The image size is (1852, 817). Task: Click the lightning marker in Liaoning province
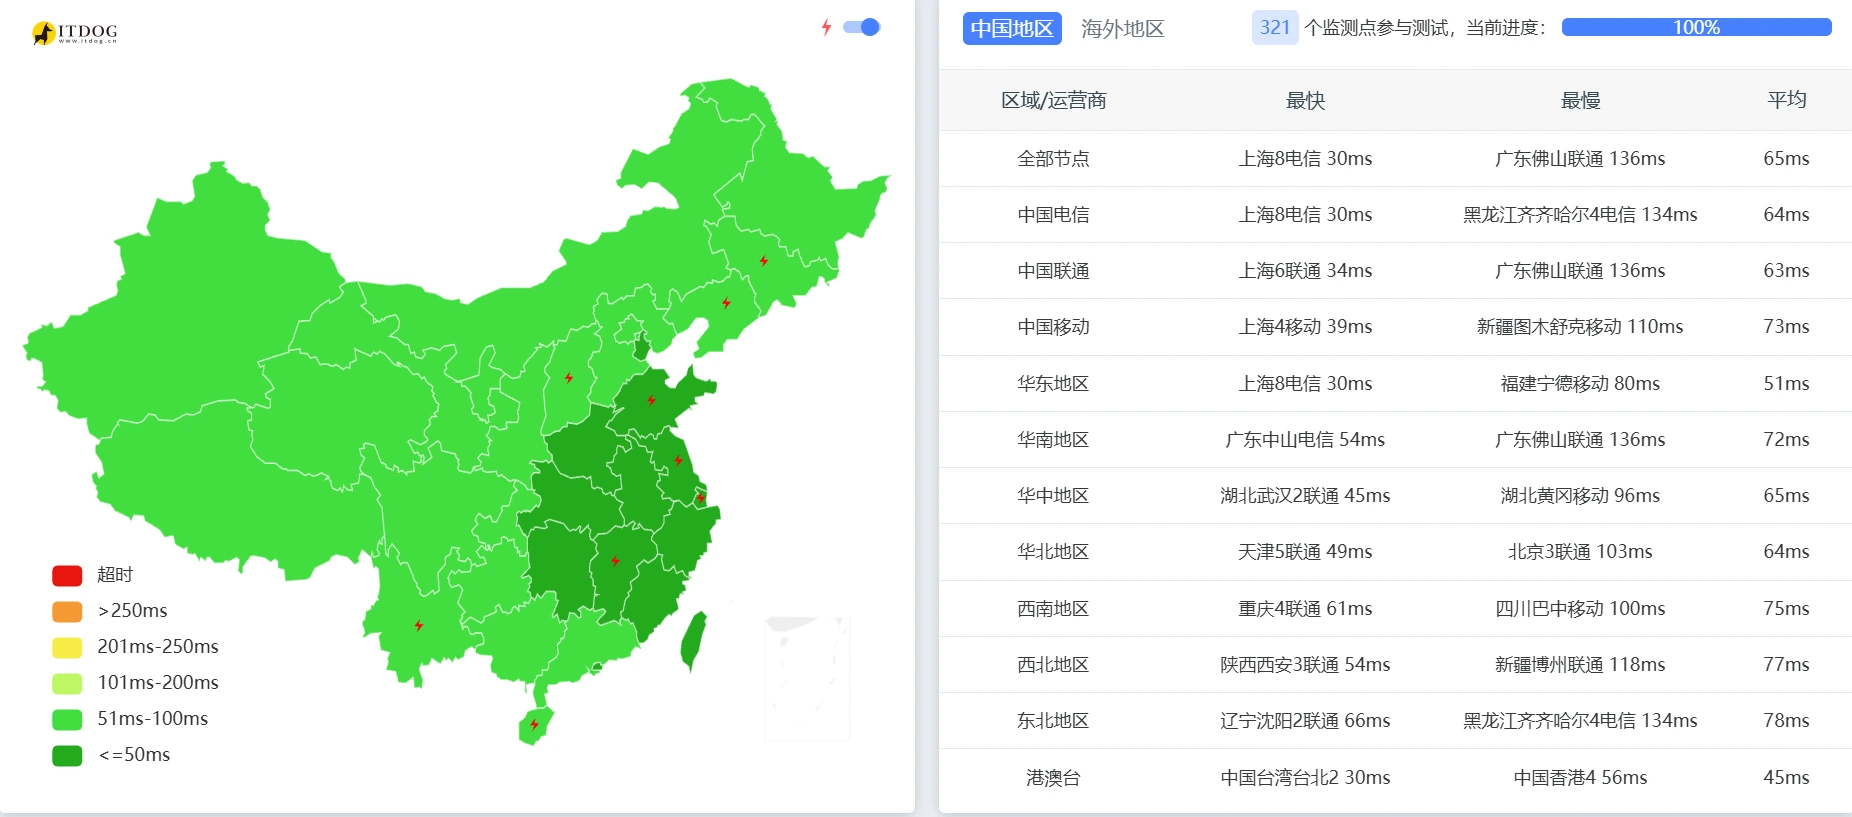point(726,303)
